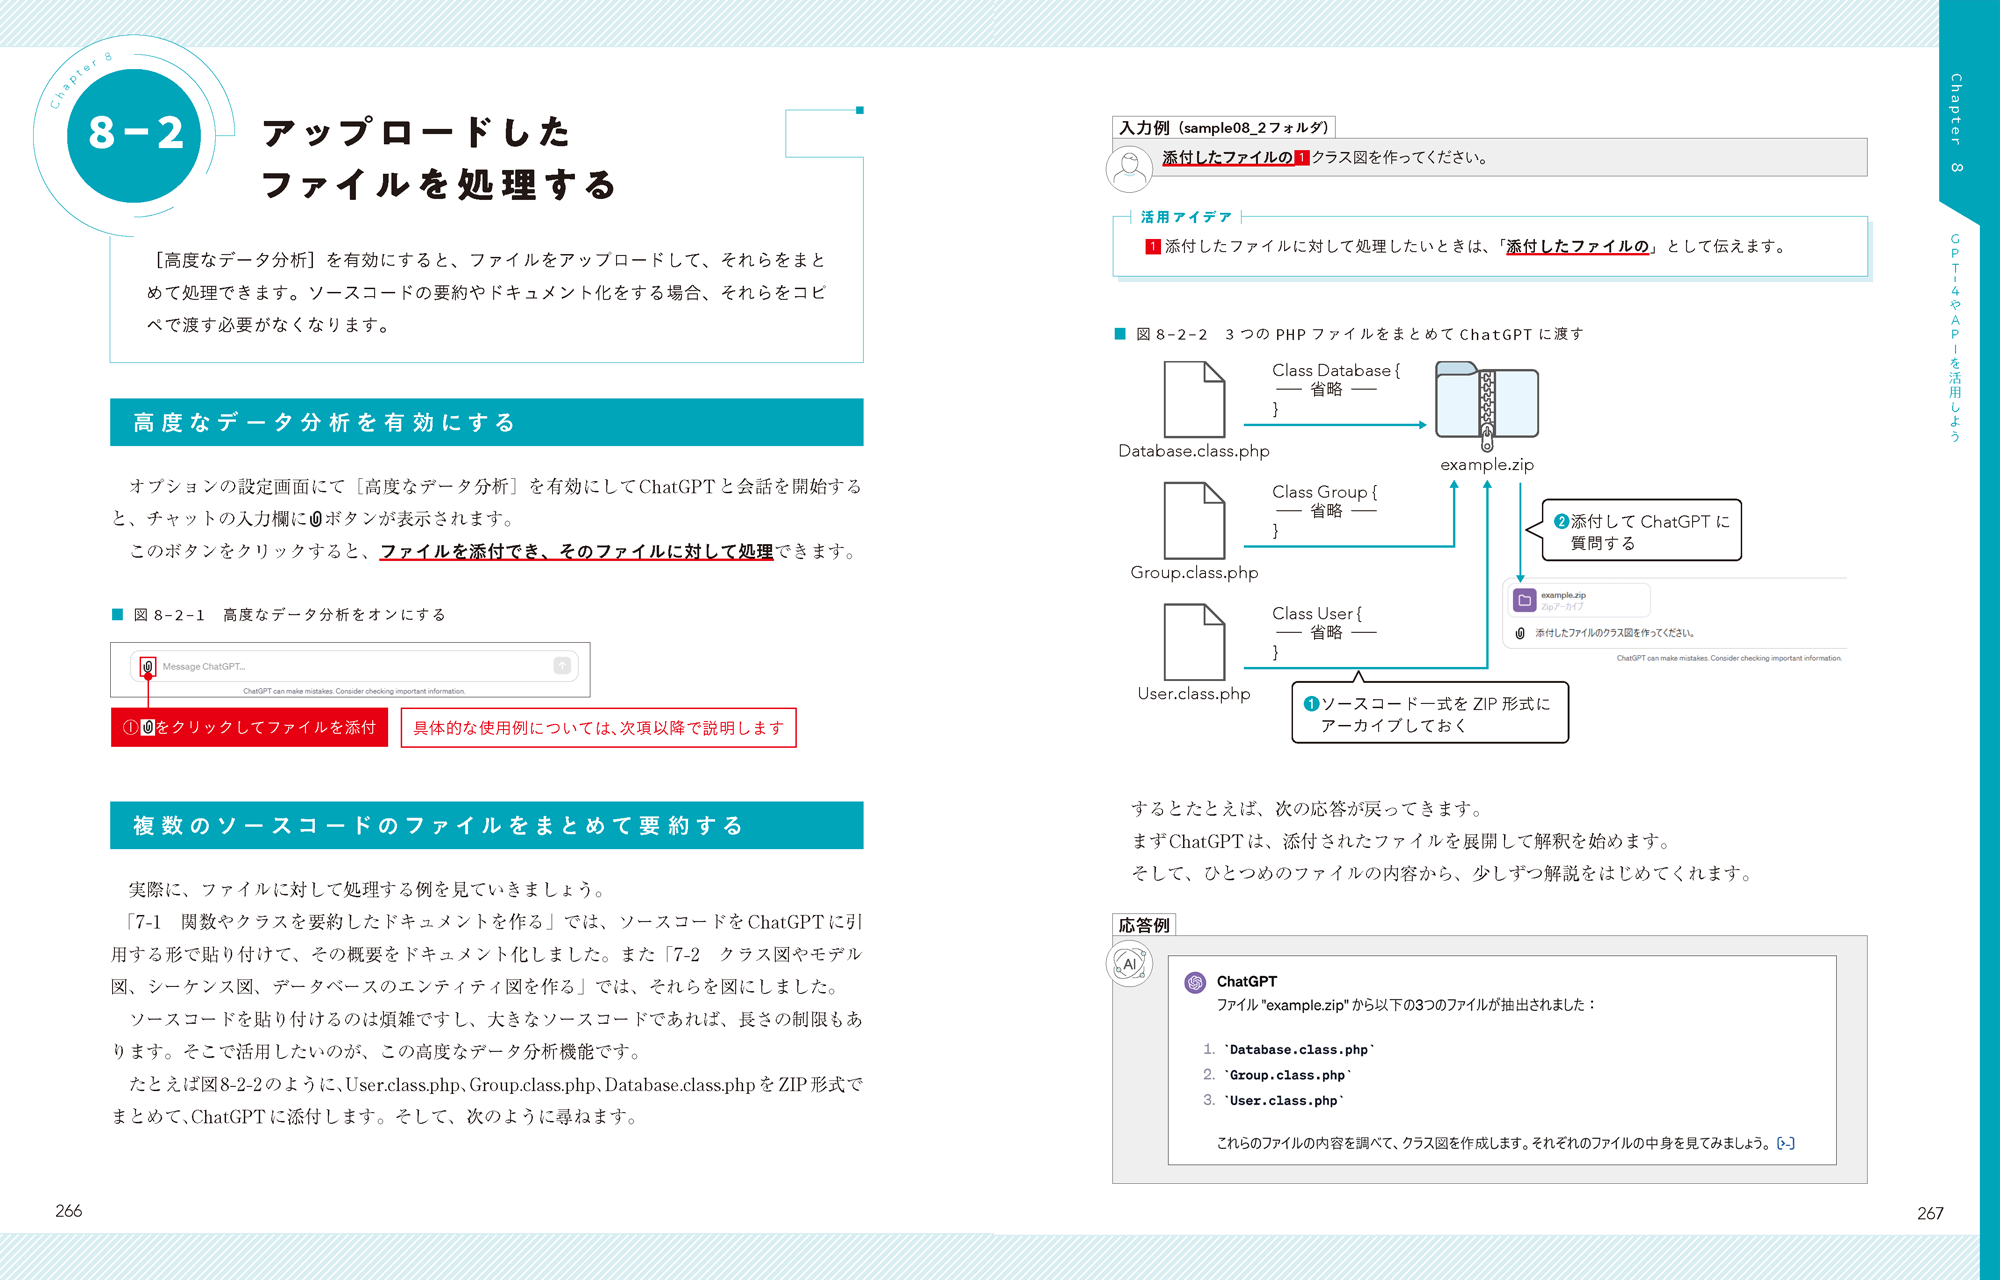This screenshot has width=2000, height=1280.
Task: Click the user avatar icon in the 入力例 box
Action: pos(1129,168)
